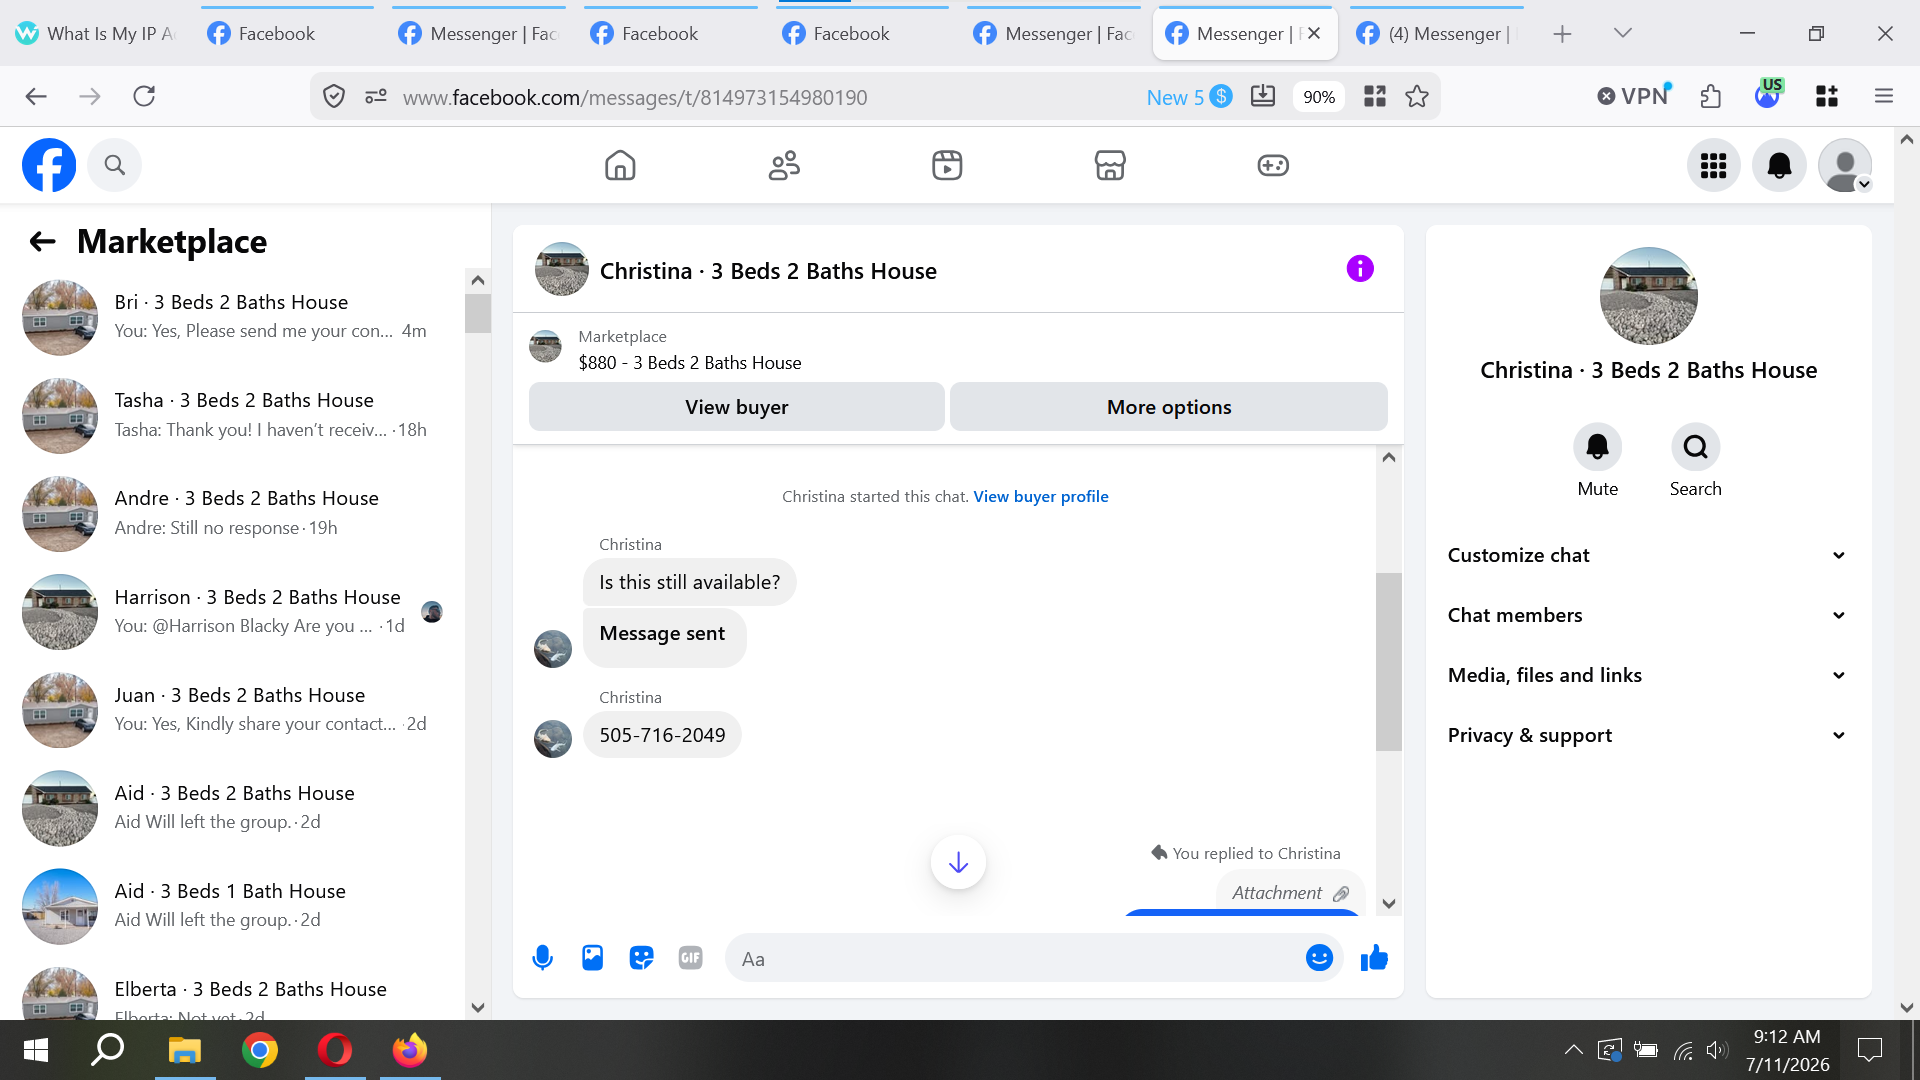Open the list all tabs dropdown
1920x1080 pixels.
(x=1623, y=33)
